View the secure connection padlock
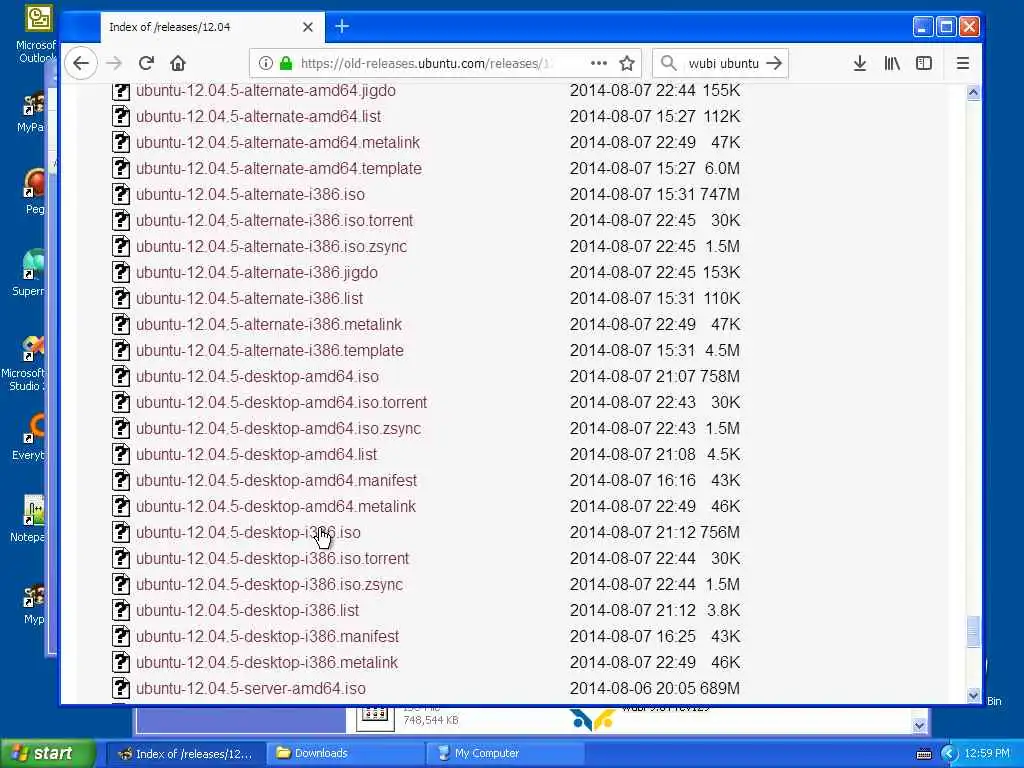The image size is (1024, 768). pos(285,63)
